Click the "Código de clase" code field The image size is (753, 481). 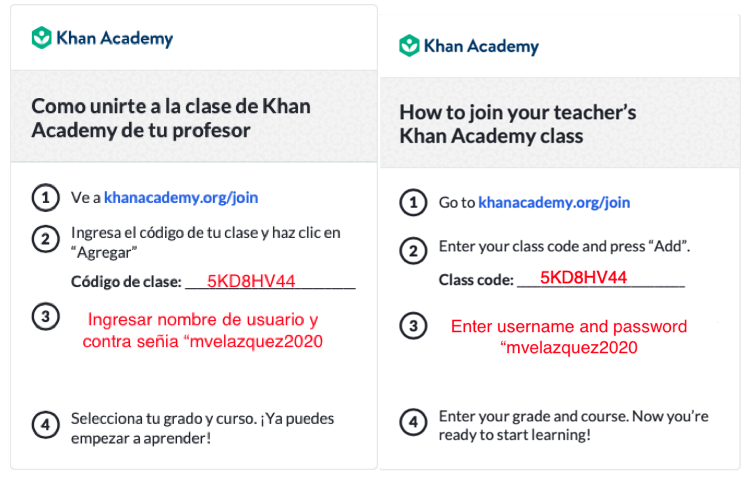point(270,282)
